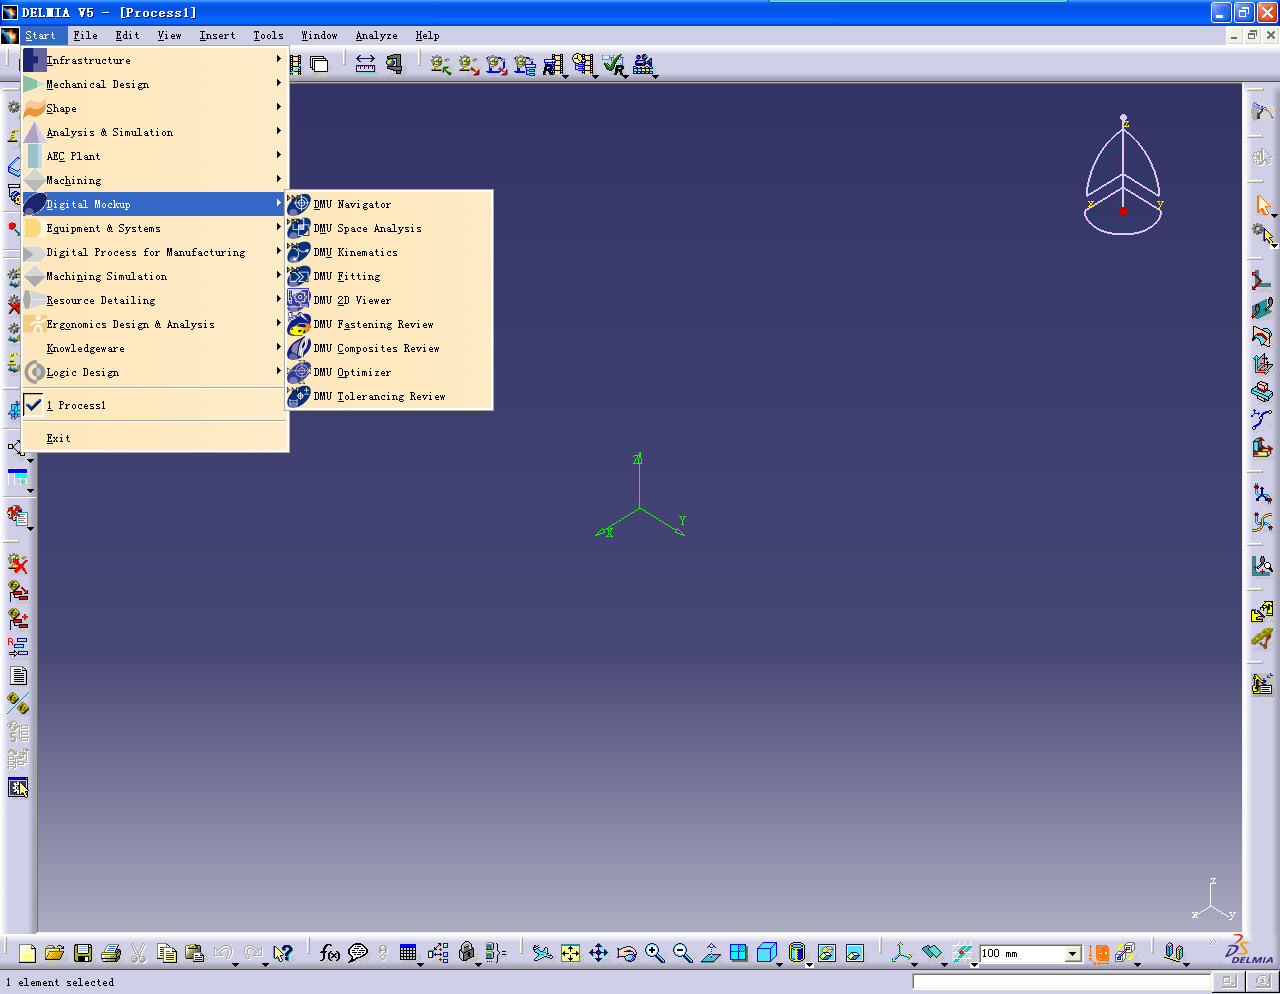This screenshot has height=994, width=1280.
Task: Click the Fly Mode airplane icon
Action: pos(542,953)
